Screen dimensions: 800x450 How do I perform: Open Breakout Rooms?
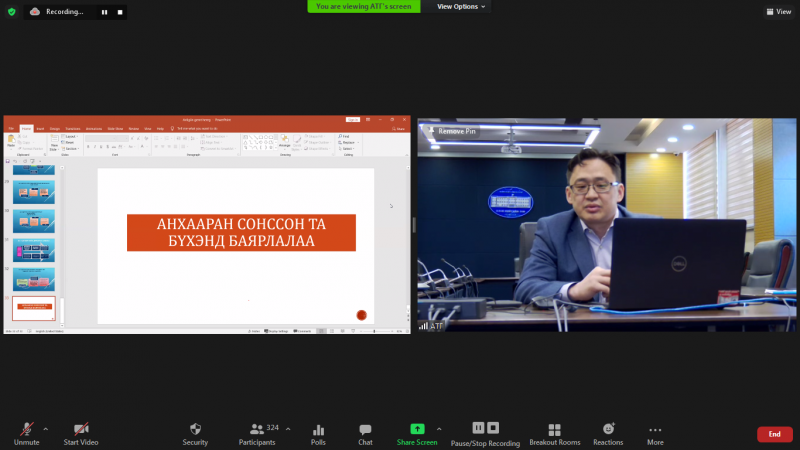tap(555, 429)
